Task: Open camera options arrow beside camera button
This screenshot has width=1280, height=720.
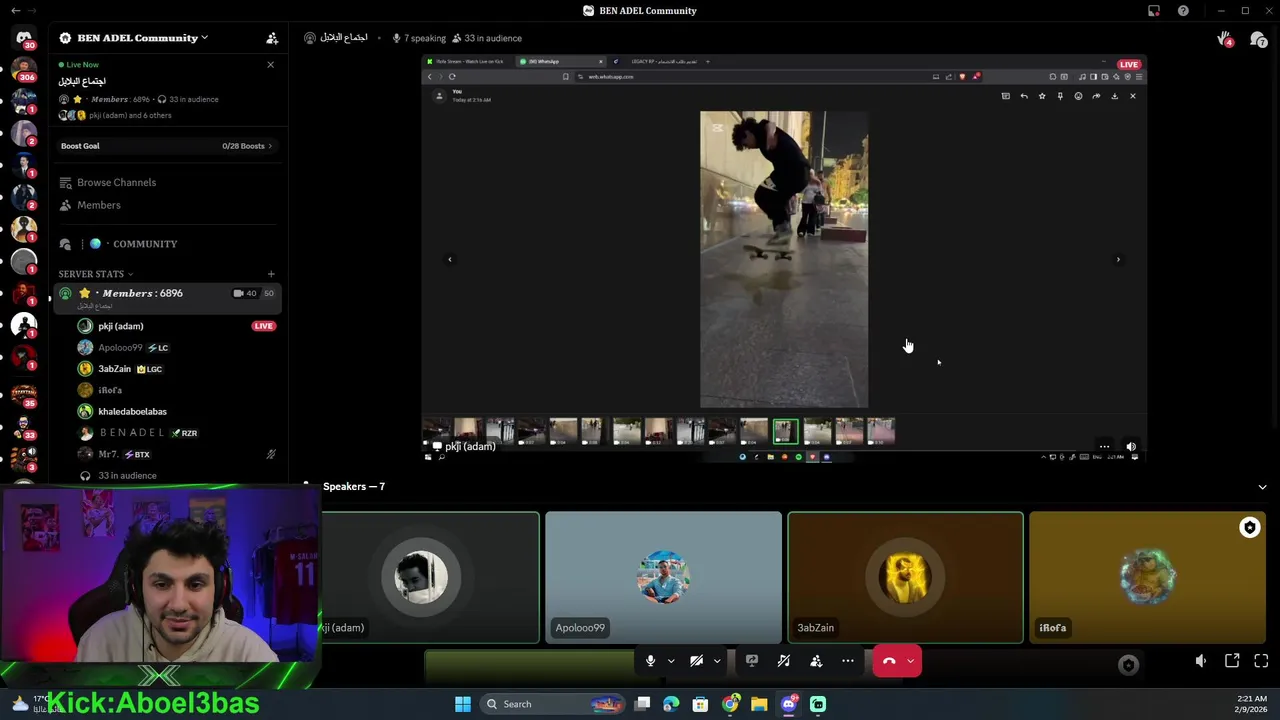Action: pyautogui.click(x=717, y=661)
